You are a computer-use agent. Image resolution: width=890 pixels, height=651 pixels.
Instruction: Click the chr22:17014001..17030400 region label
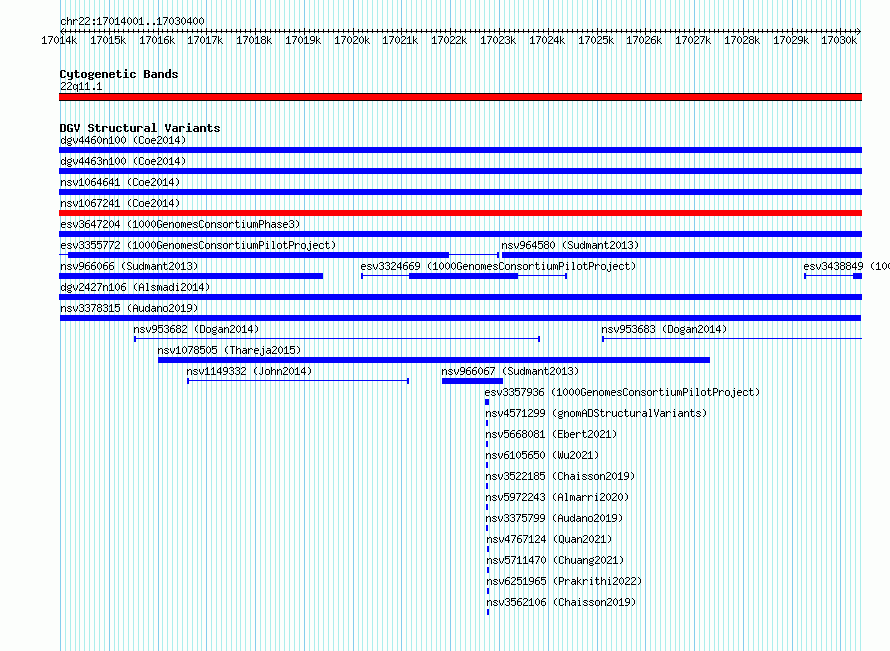pyautogui.click(x=132, y=21)
